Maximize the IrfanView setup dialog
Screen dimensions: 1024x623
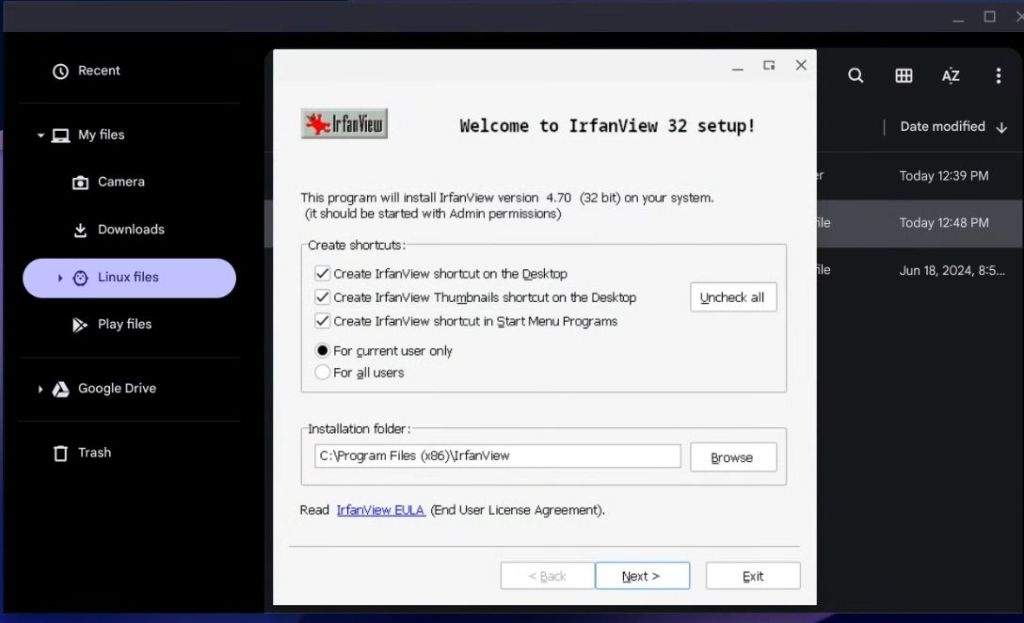769,65
